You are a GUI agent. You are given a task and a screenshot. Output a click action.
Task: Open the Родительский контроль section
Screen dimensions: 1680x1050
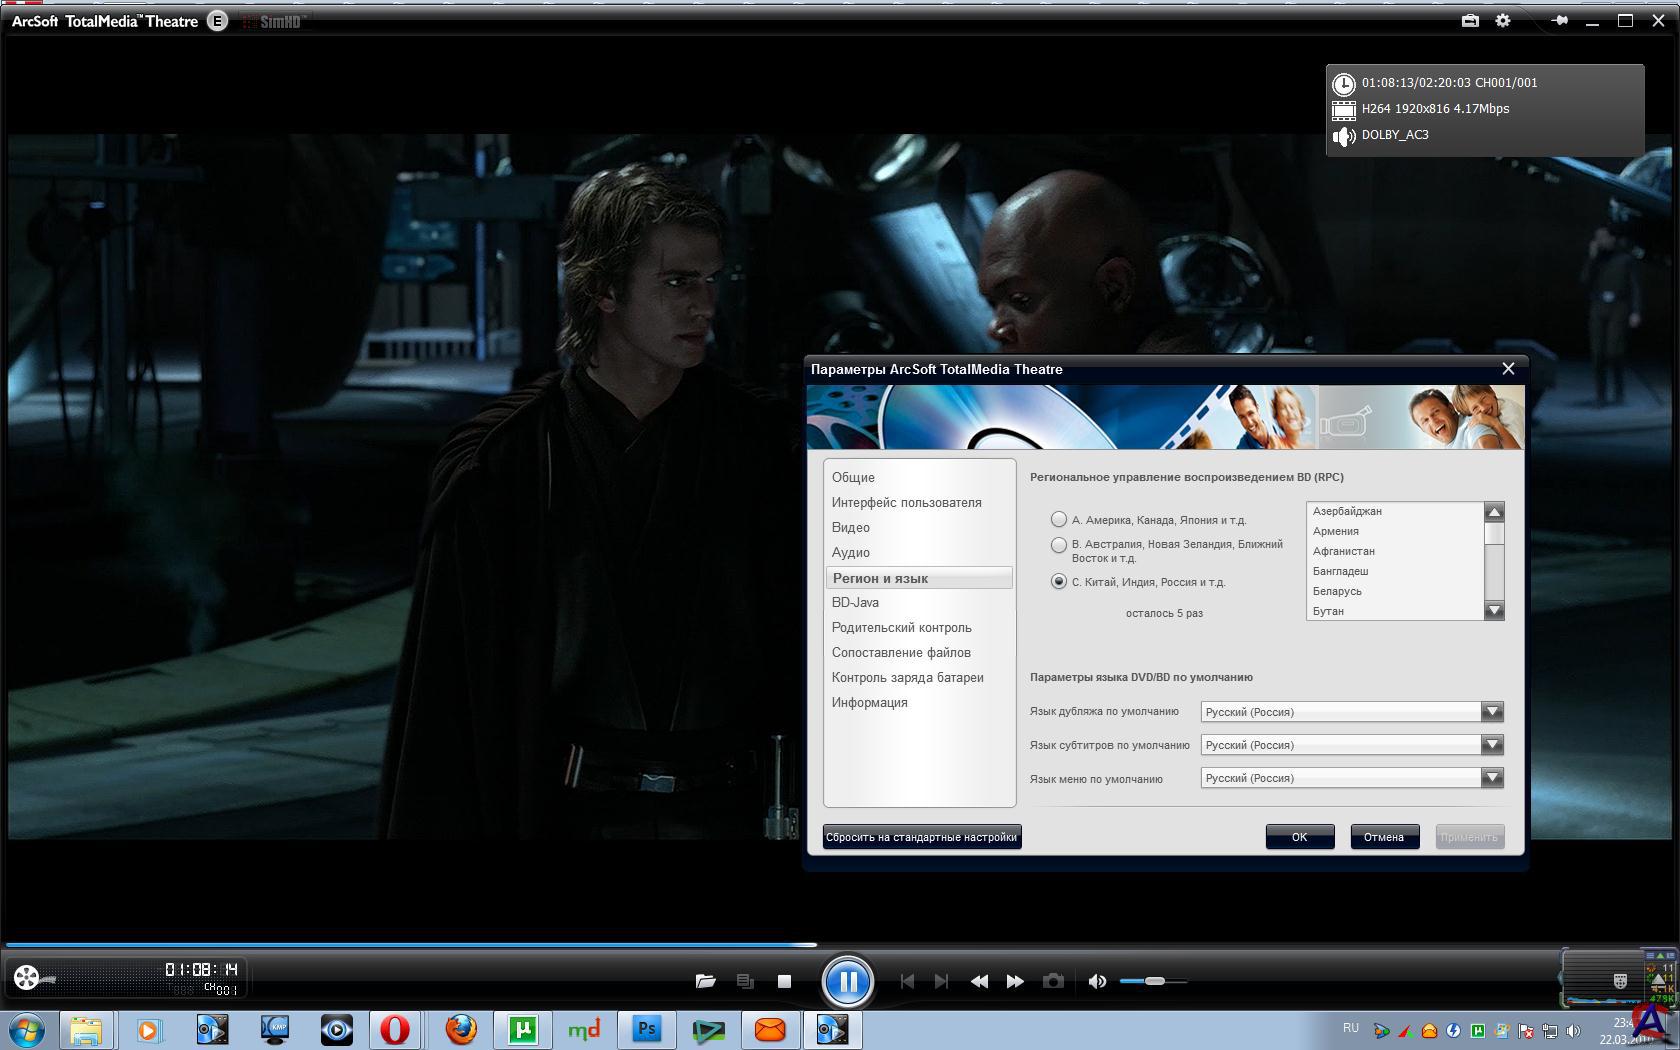pos(902,627)
